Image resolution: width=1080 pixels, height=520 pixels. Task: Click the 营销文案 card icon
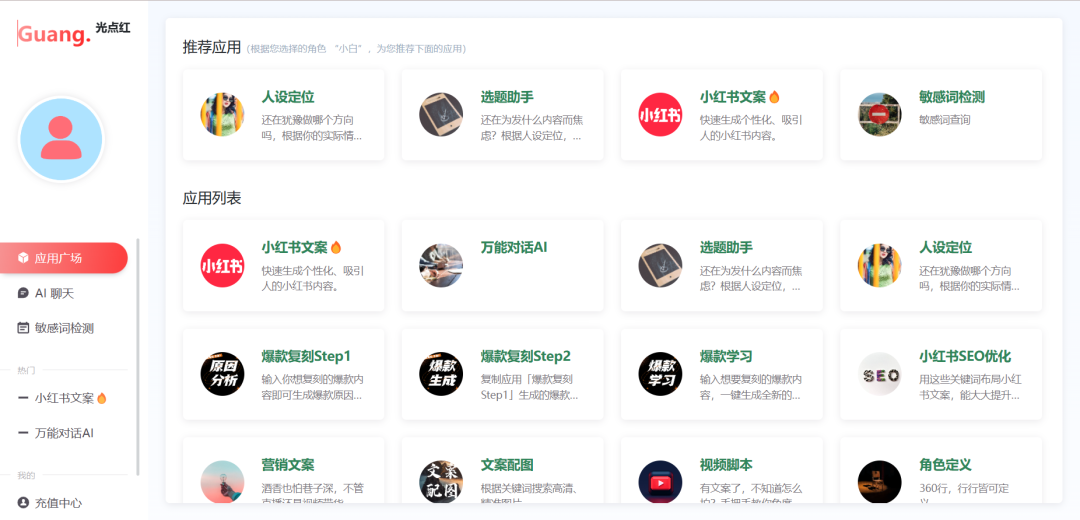(222, 482)
